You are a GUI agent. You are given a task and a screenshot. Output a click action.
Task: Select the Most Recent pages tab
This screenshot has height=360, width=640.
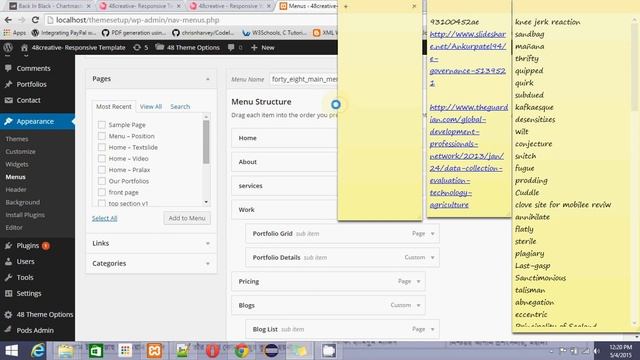(x=113, y=106)
